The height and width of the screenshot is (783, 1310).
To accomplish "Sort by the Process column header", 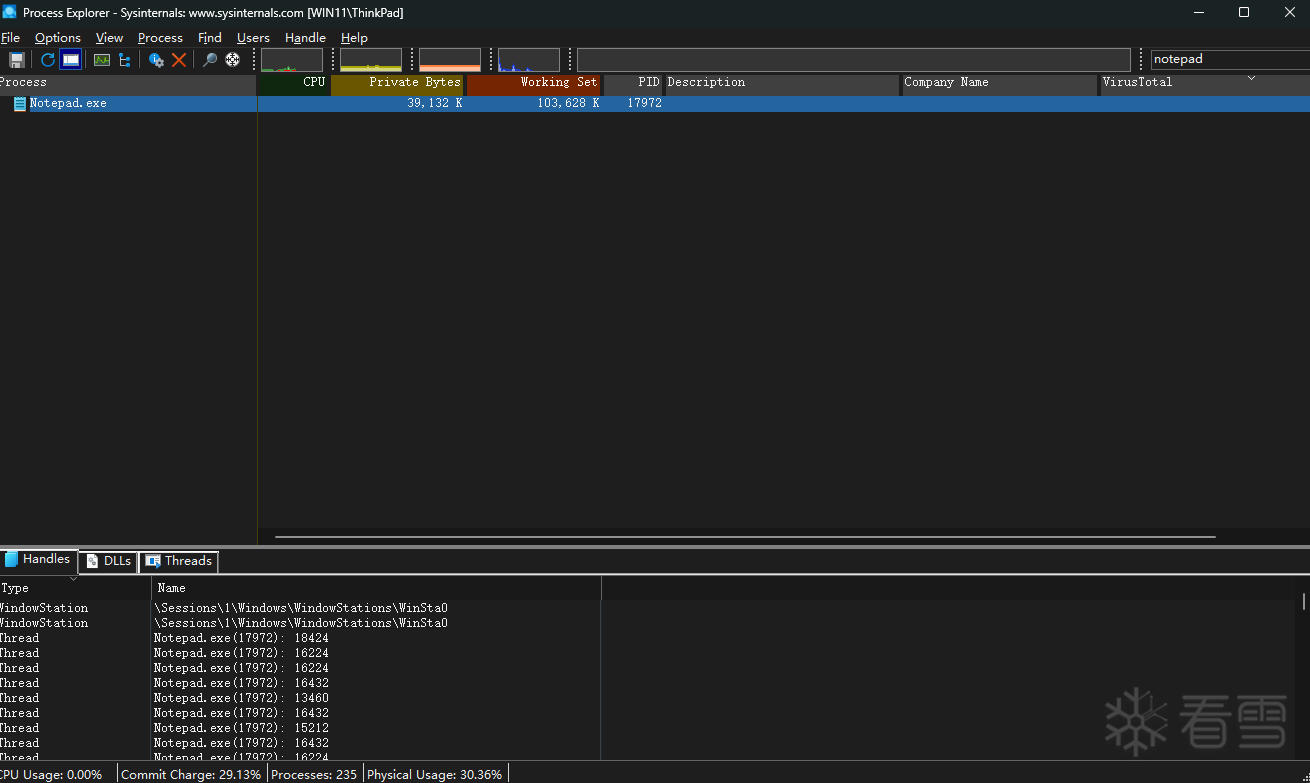I will tap(128, 83).
